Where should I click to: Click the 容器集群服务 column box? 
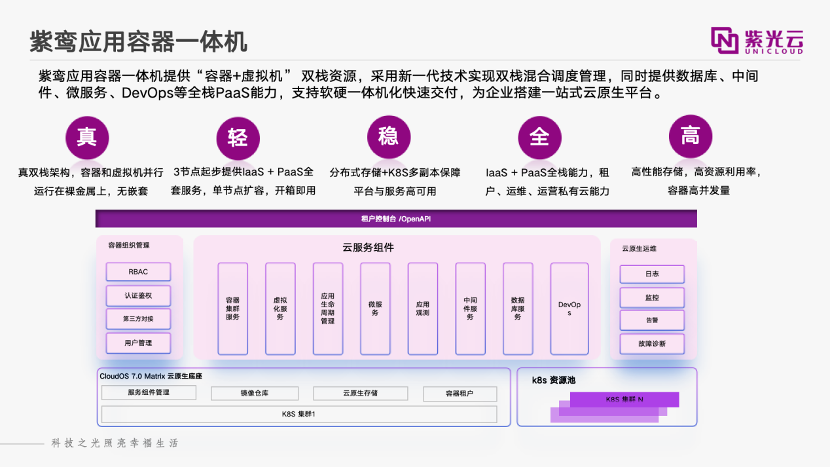point(233,307)
